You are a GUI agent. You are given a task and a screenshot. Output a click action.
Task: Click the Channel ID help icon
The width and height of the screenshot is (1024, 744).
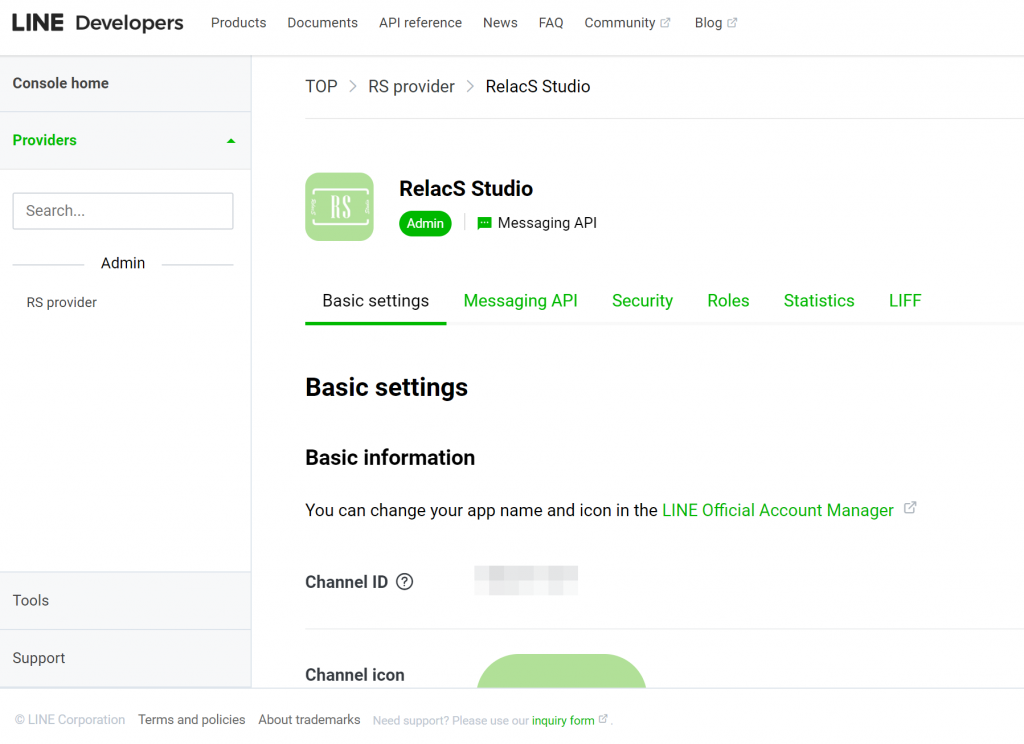pyautogui.click(x=404, y=581)
